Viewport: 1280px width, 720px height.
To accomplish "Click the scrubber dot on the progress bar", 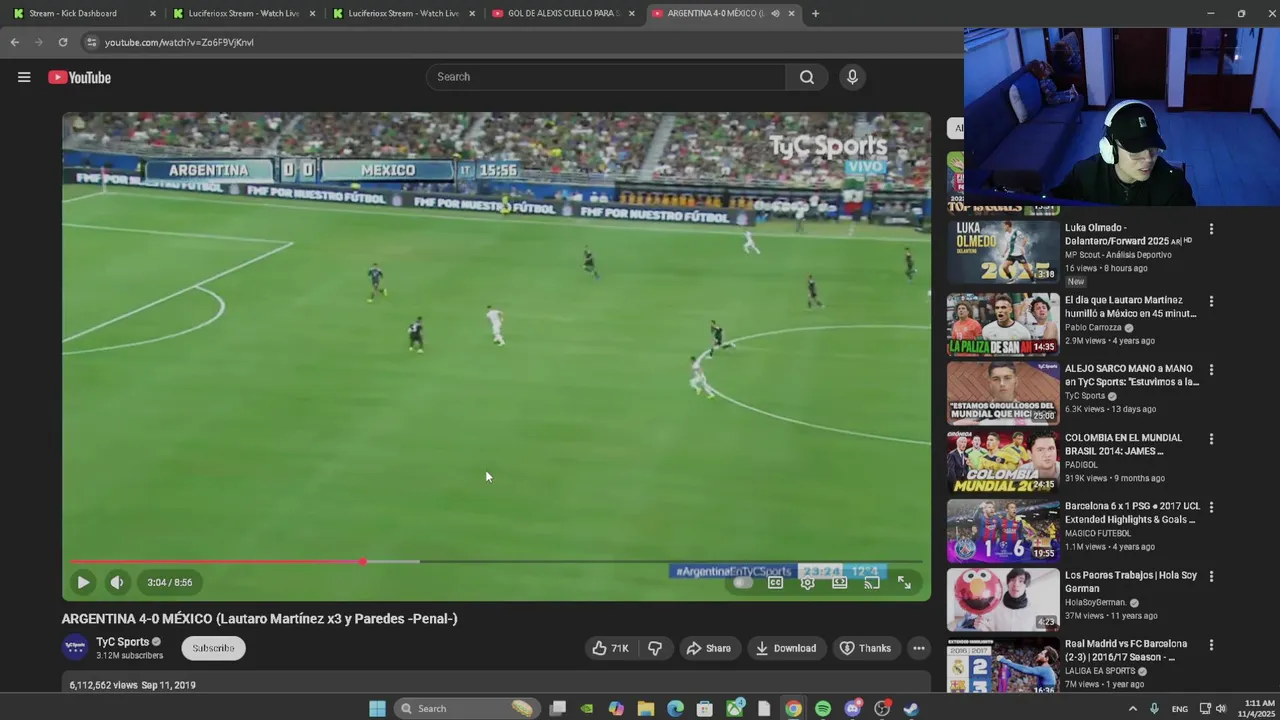I will click(363, 562).
